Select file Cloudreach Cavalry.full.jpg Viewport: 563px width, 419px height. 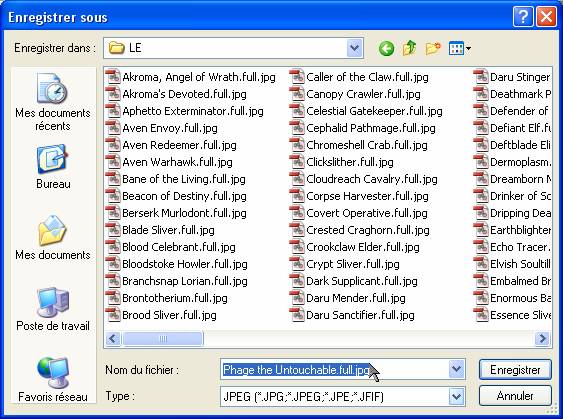pyautogui.click(x=364, y=178)
